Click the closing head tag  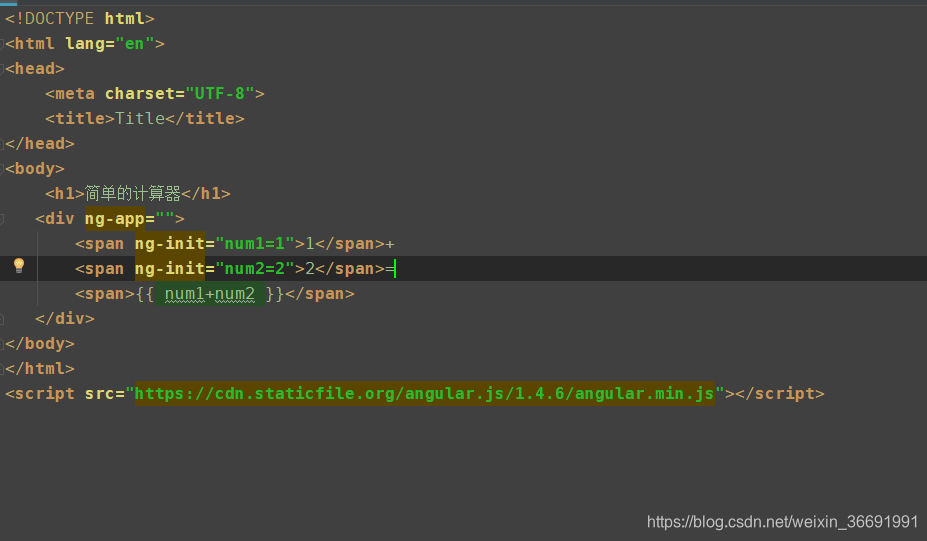point(40,144)
